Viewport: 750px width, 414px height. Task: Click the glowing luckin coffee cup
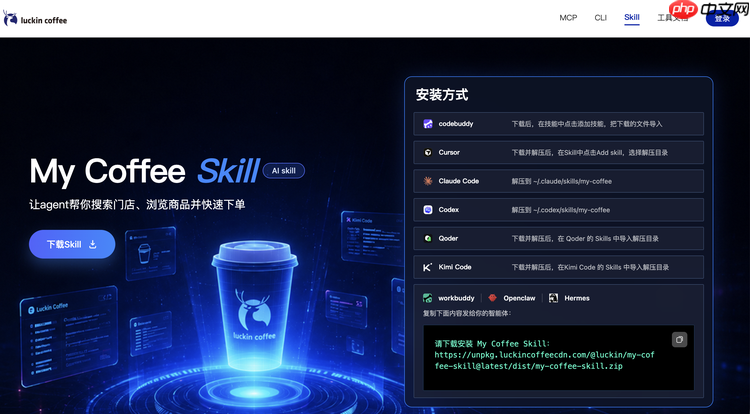pyautogui.click(x=254, y=306)
